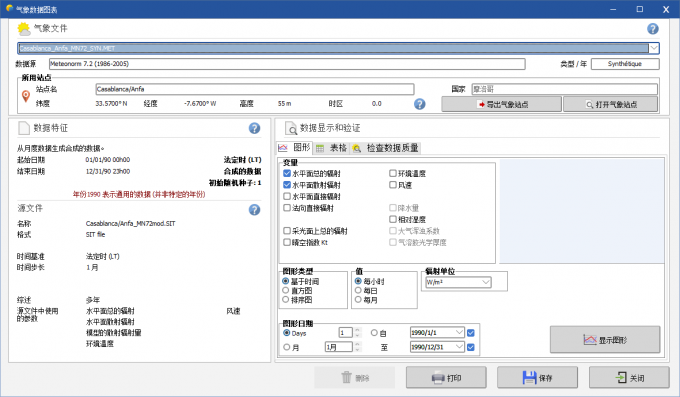Check 风速

click(392, 185)
